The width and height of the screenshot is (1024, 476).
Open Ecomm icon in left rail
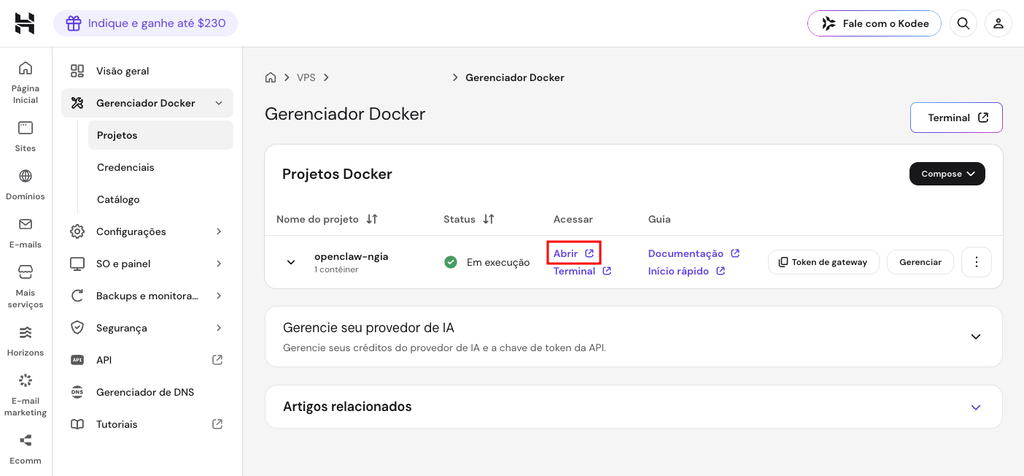[x=25, y=441]
